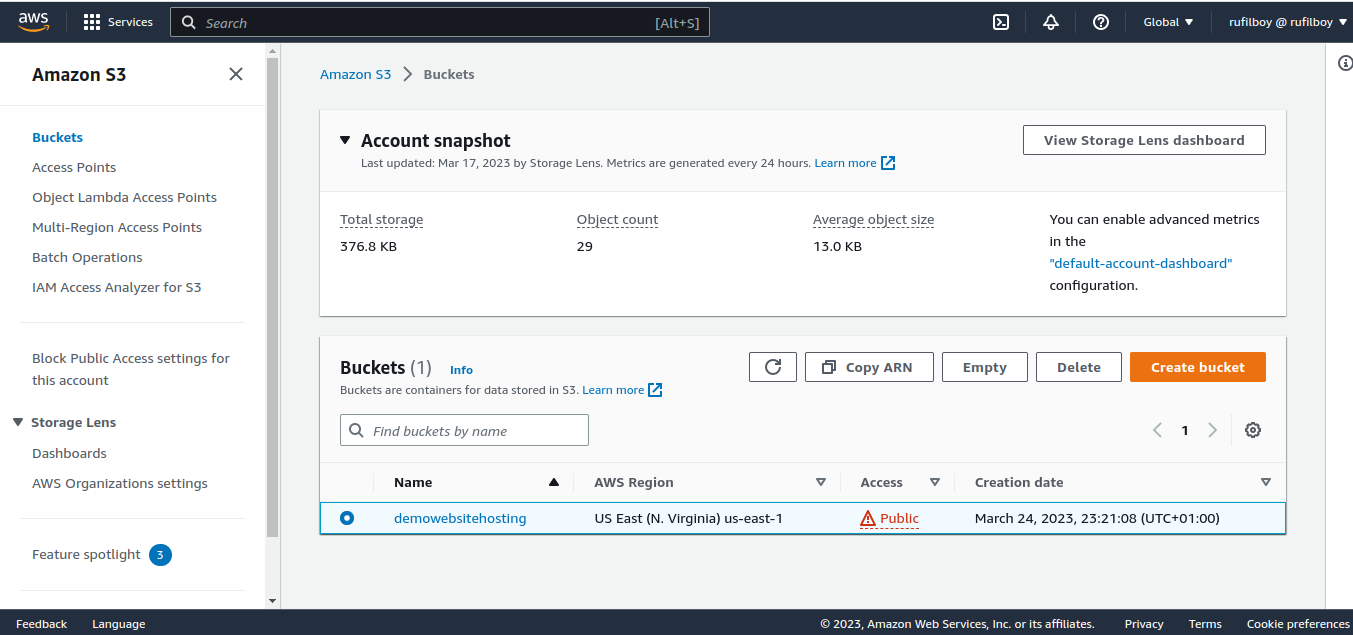Open the help question mark icon

(1101, 22)
